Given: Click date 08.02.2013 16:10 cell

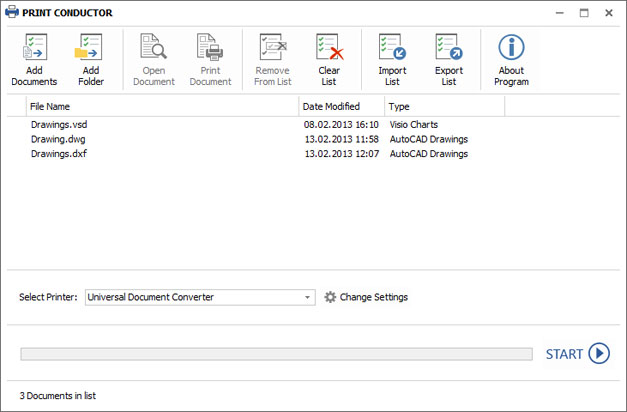Looking at the screenshot, I should pos(341,124).
